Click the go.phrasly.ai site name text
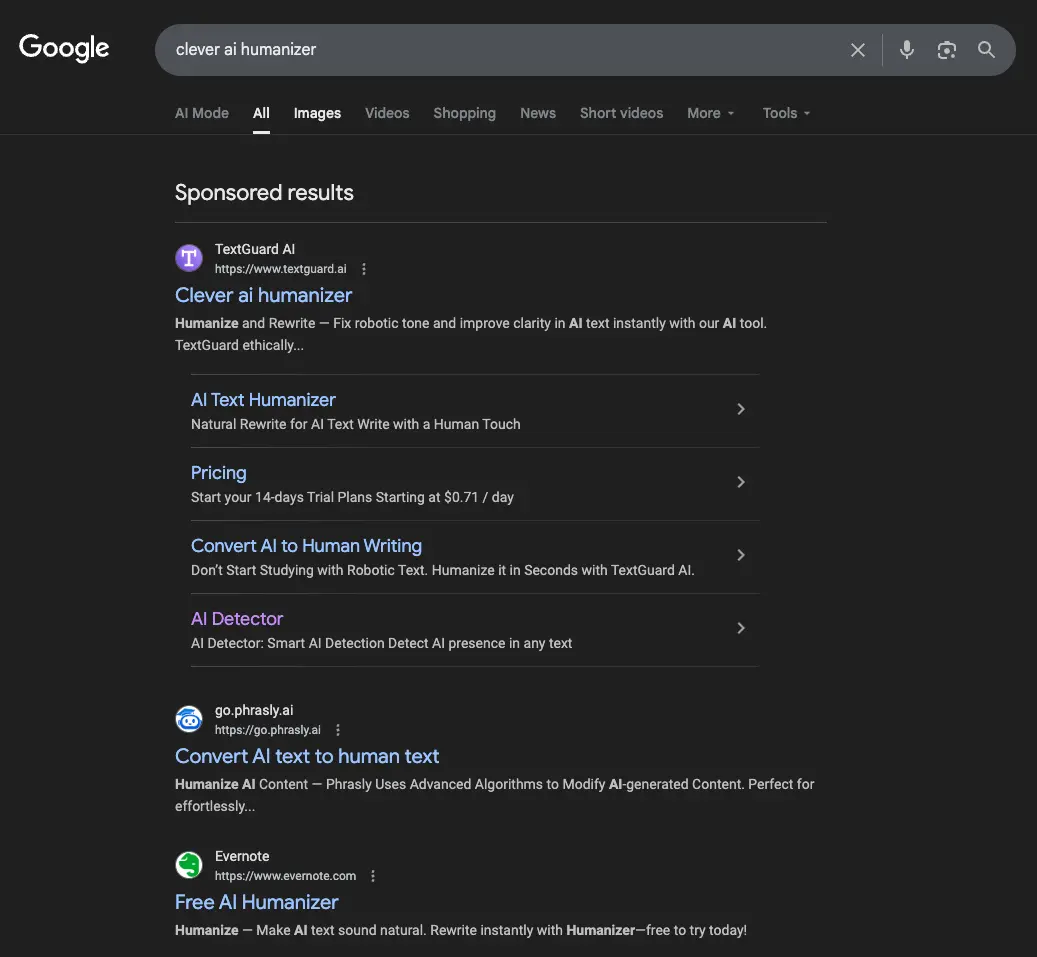This screenshot has height=957, width=1037. [x=254, y=710]
